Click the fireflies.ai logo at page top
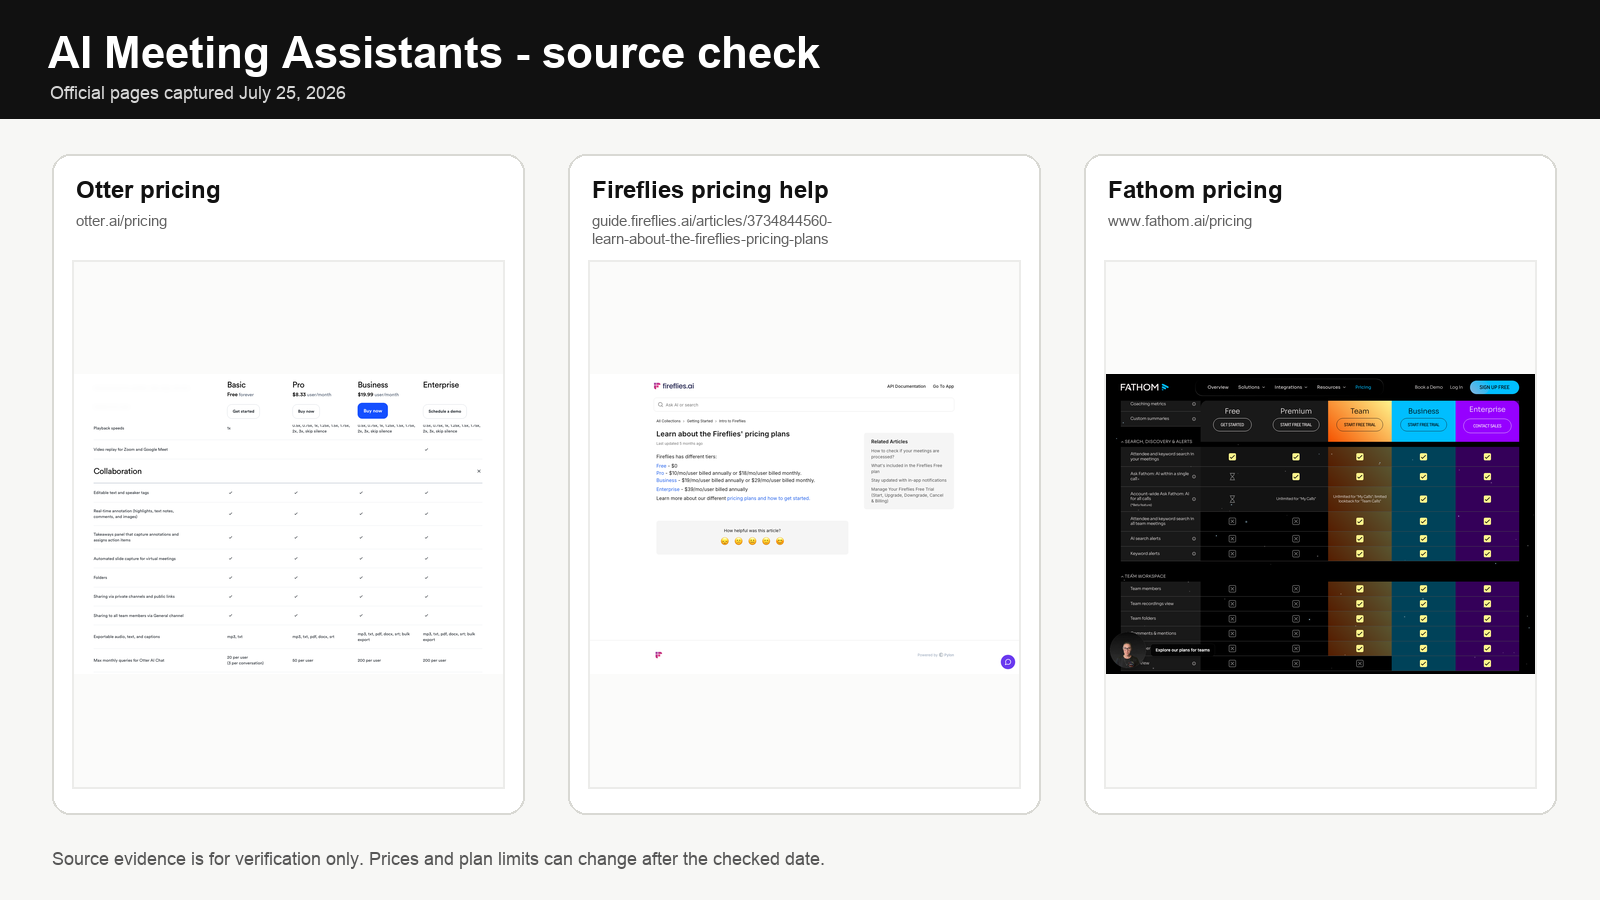Image resolution: width=1600 pixels, height=900 pixels. tap(674, 386)
